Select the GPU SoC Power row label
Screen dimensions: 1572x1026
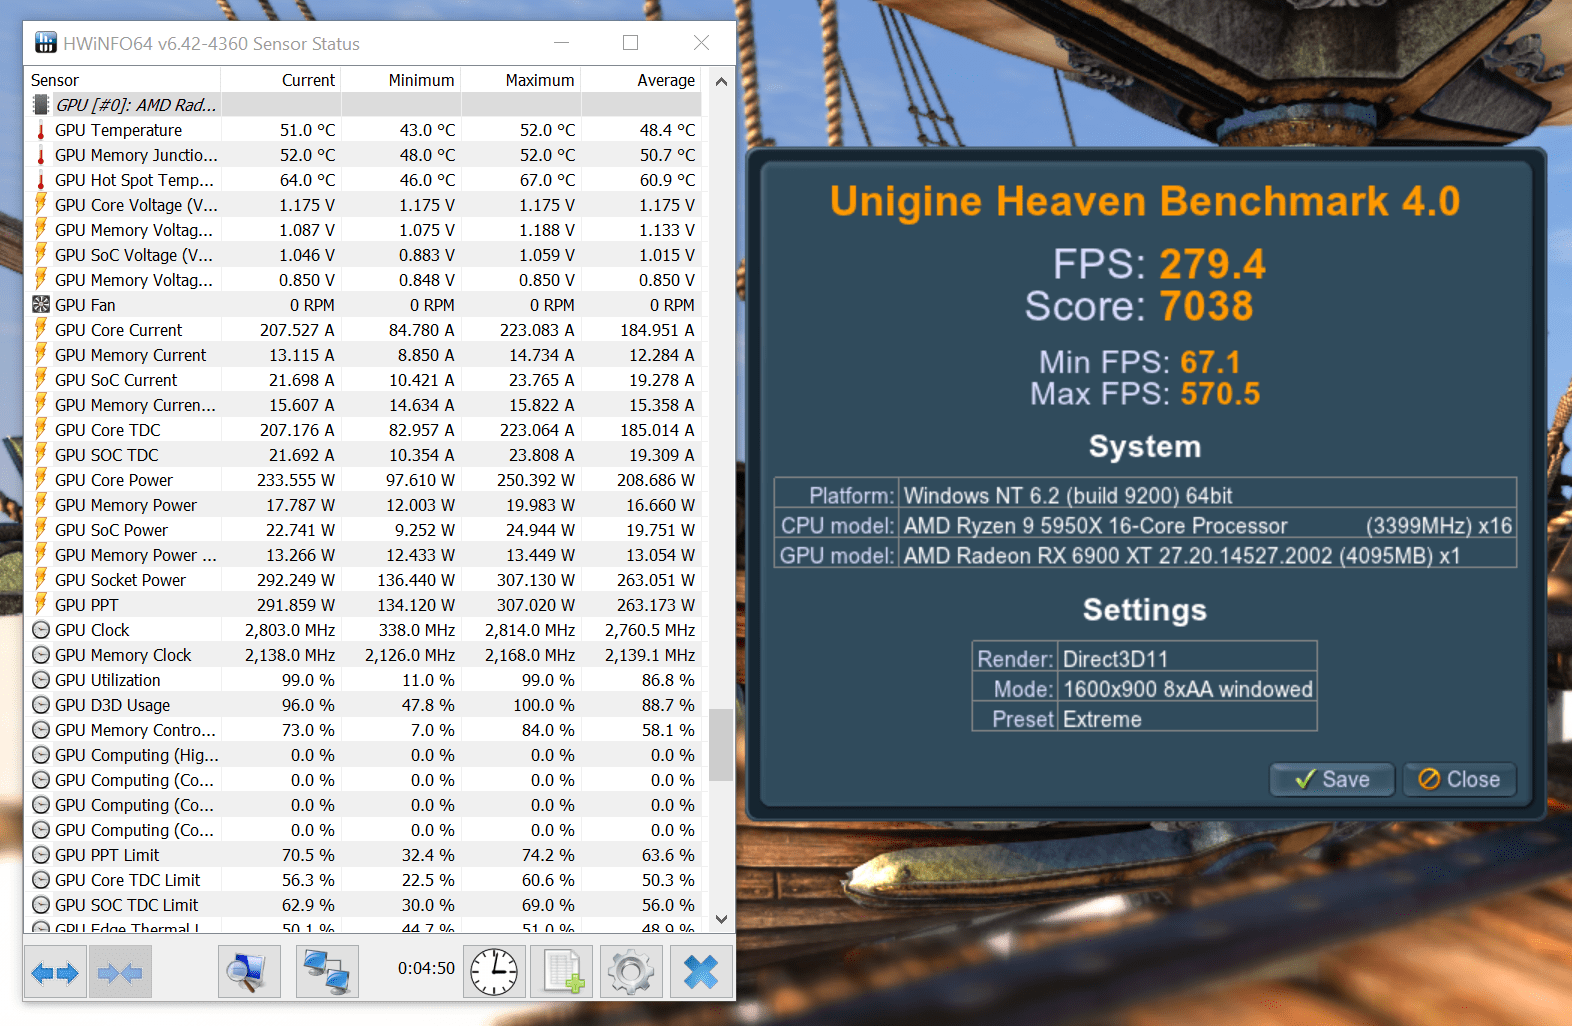(x=112, y=530)
